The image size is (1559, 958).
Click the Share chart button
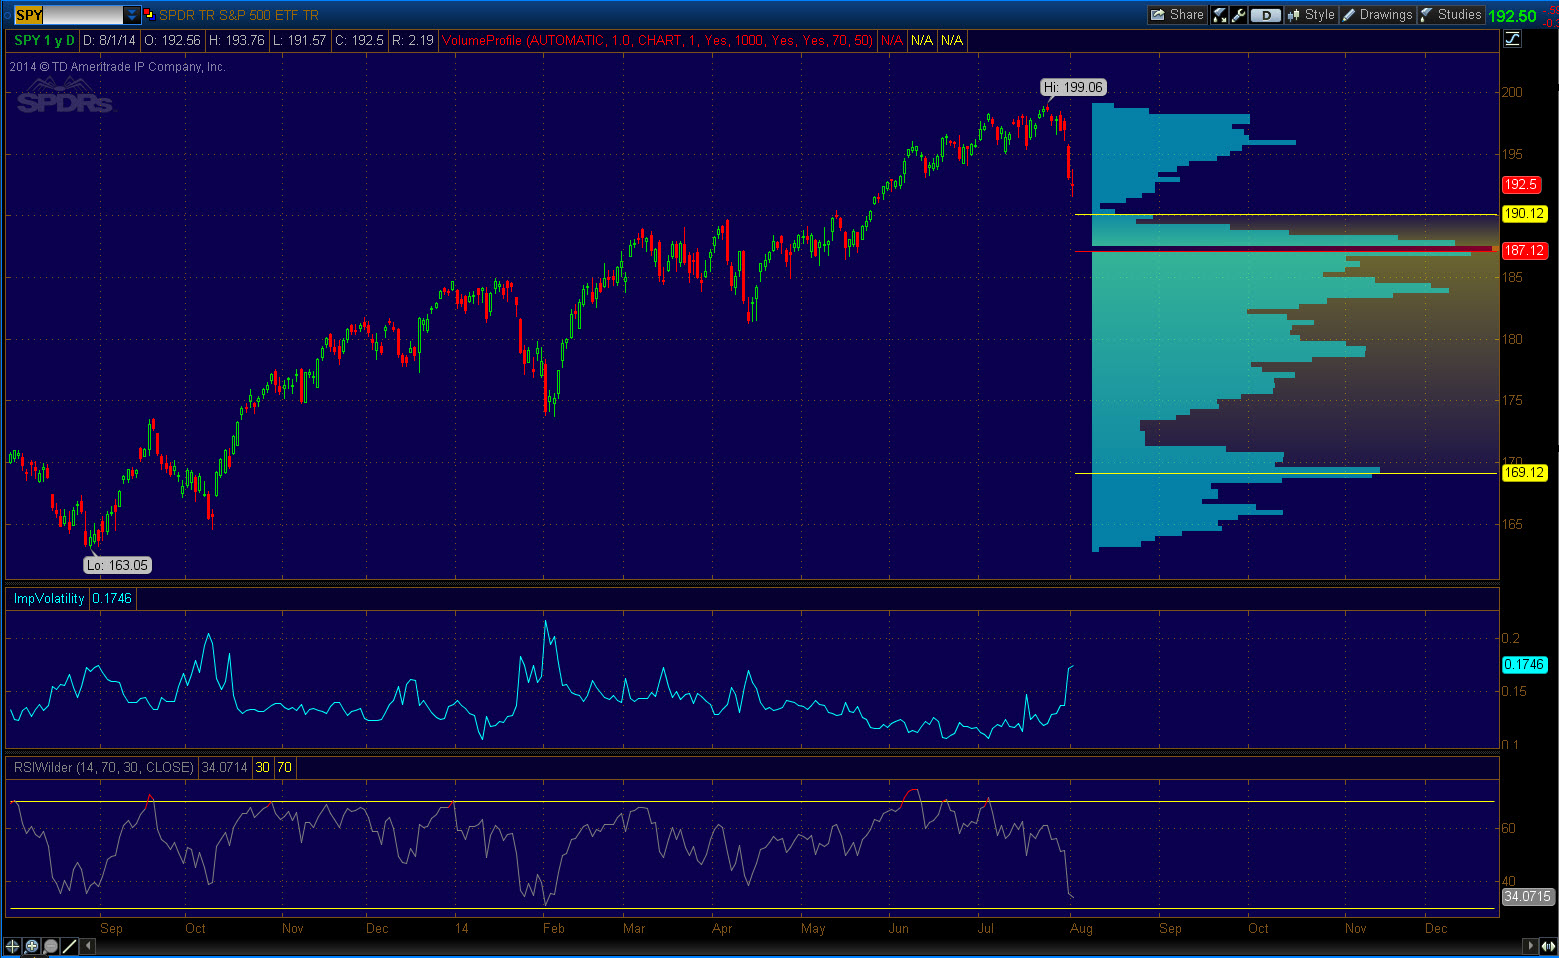tap(1177, 15)
